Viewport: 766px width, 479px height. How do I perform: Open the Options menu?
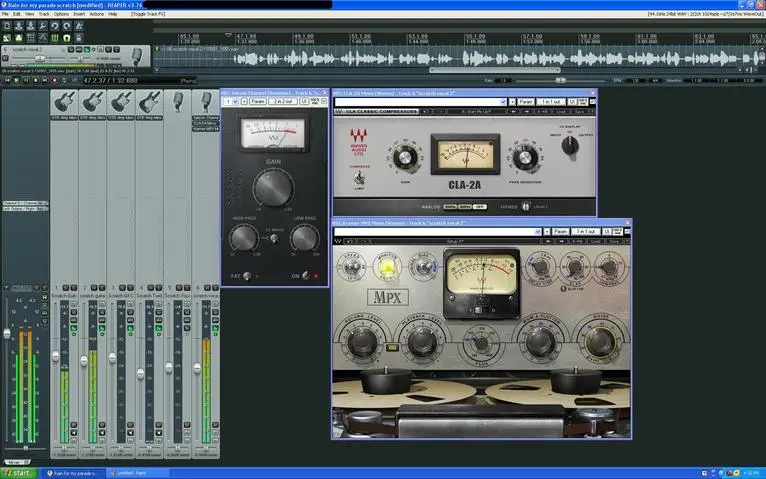coord(61,14)
